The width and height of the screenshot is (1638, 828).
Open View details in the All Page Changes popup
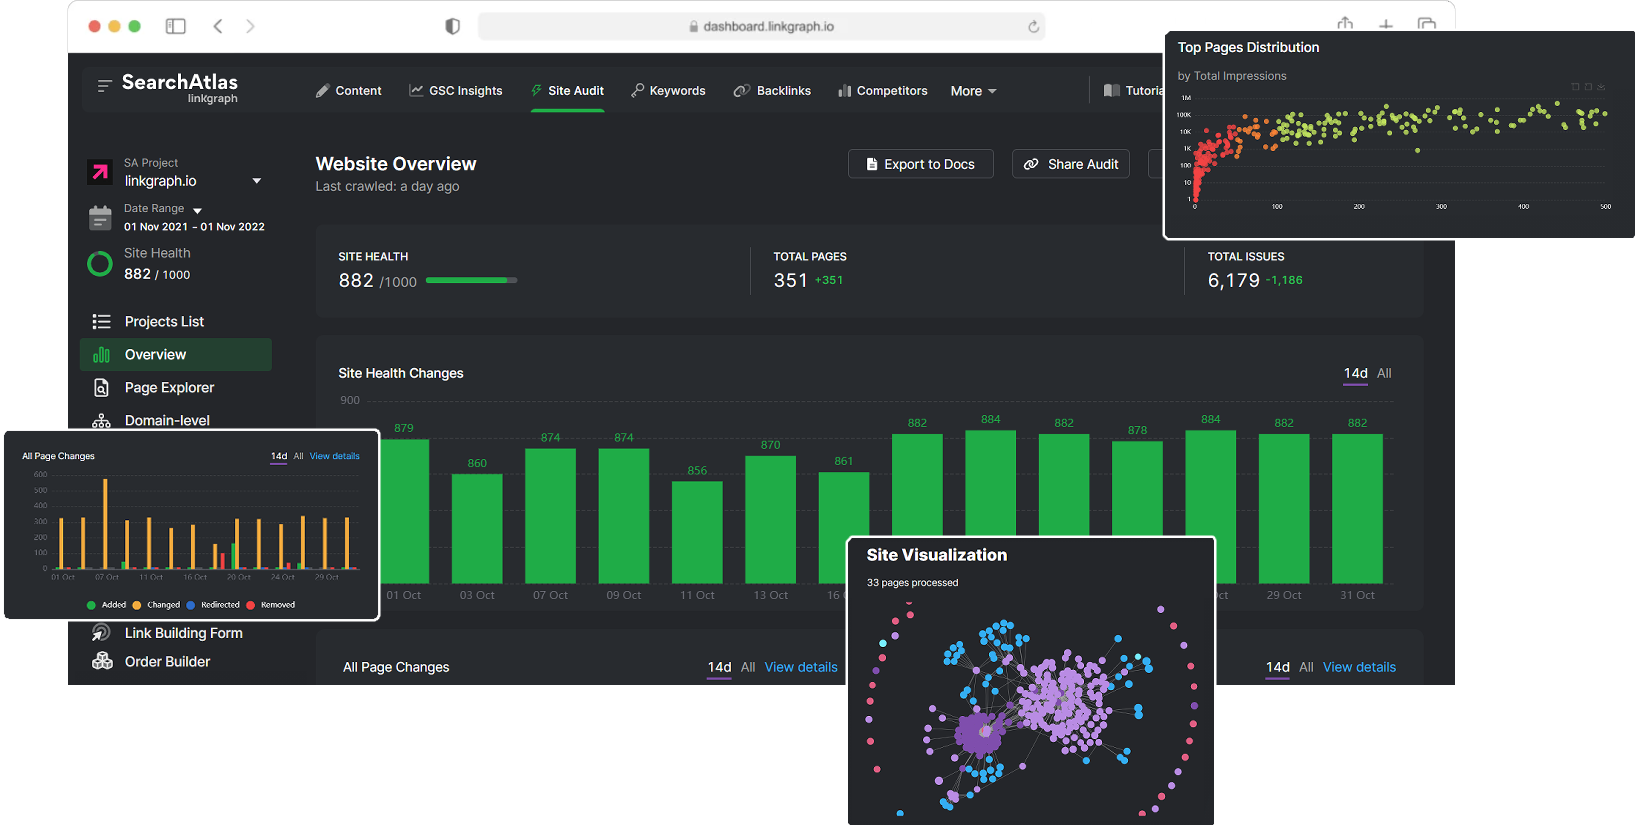pos(335,456)
